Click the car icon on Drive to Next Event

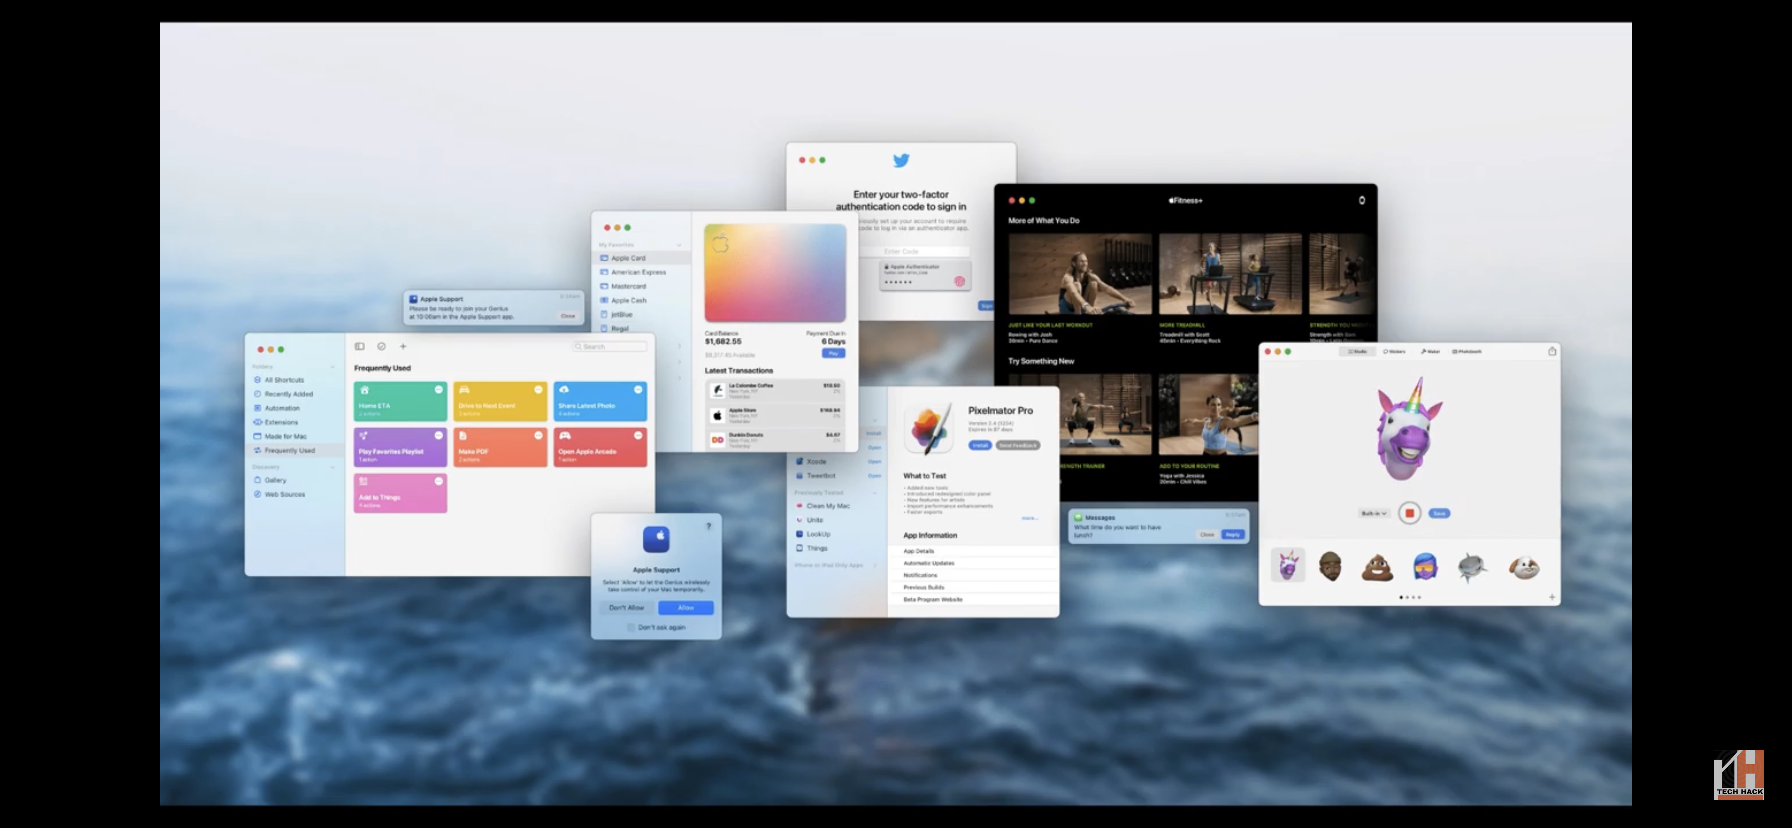464,390
